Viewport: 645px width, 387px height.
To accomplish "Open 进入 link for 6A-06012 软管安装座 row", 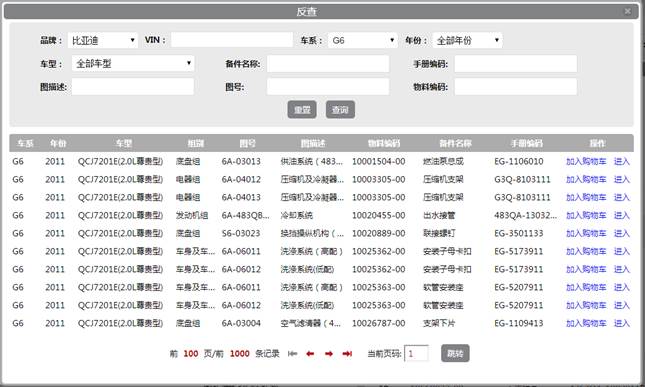I will tap(622, 305).
